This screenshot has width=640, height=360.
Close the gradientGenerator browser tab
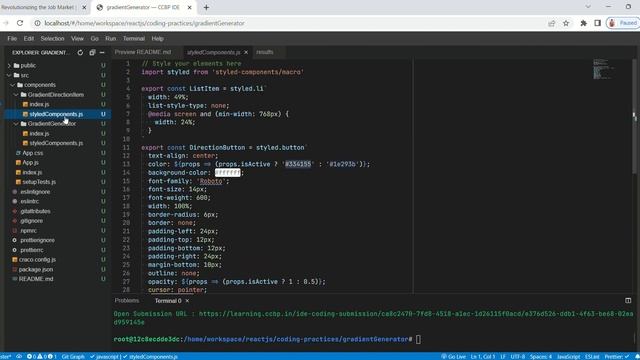[189, 7]
